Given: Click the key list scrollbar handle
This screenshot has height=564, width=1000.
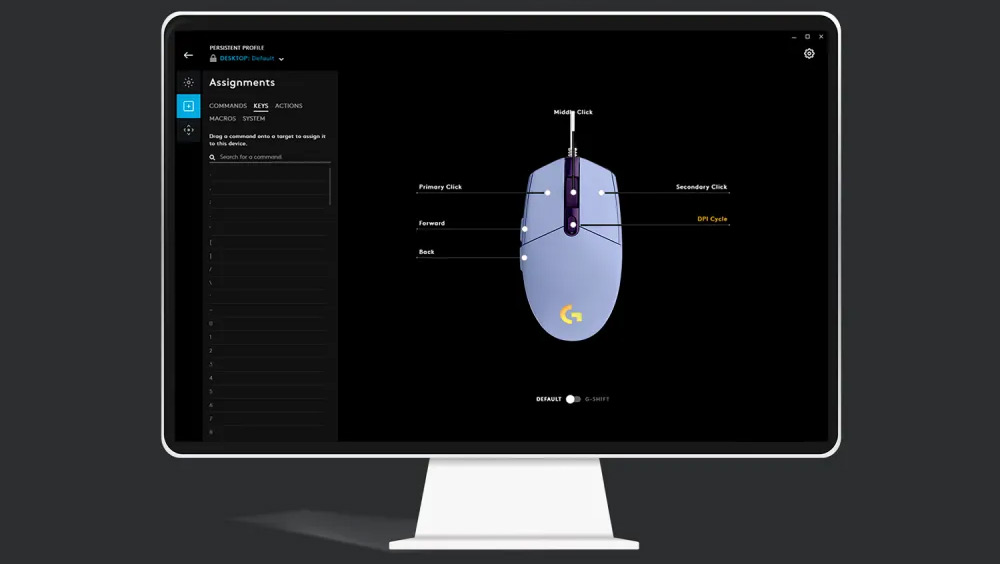Looking at the screenshot, I should (x=330, y=186).
